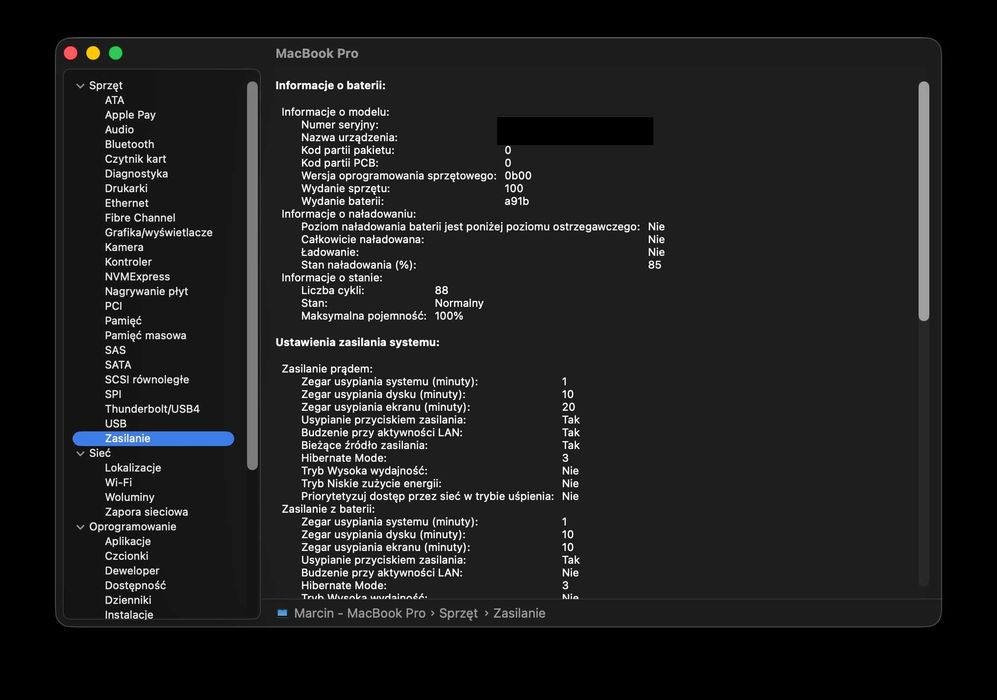This screenshot has width=997, height=700.
Task: Minimize window with yellow button
Action: (93, 53)
